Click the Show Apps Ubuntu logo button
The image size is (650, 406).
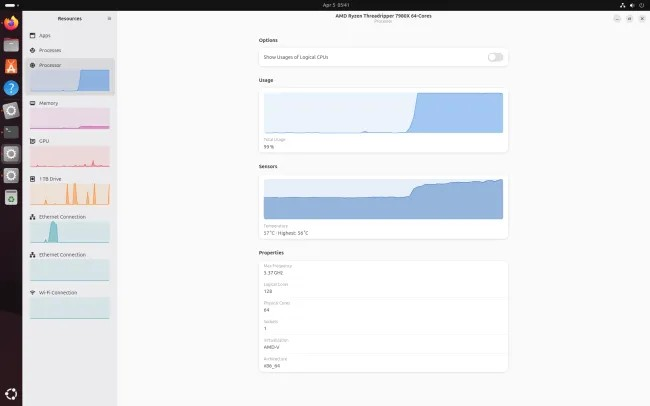coord(11,394)
